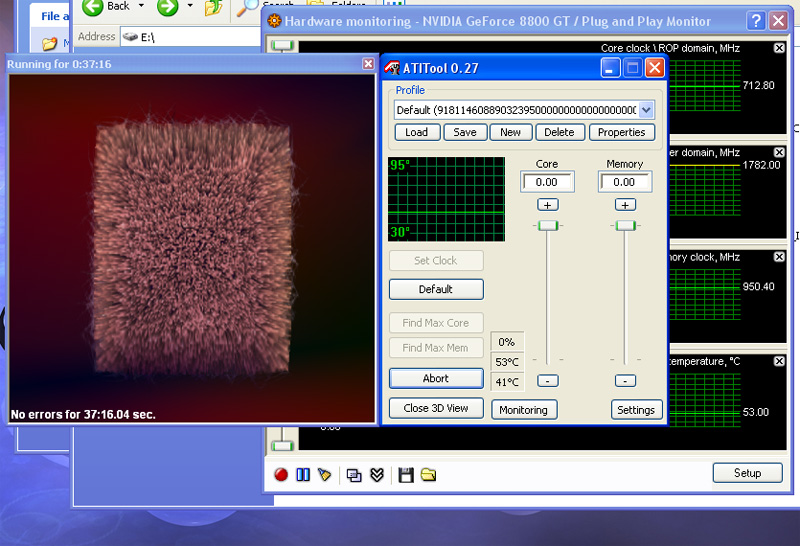Increase Memory clock with plus button

click(625, 205)
